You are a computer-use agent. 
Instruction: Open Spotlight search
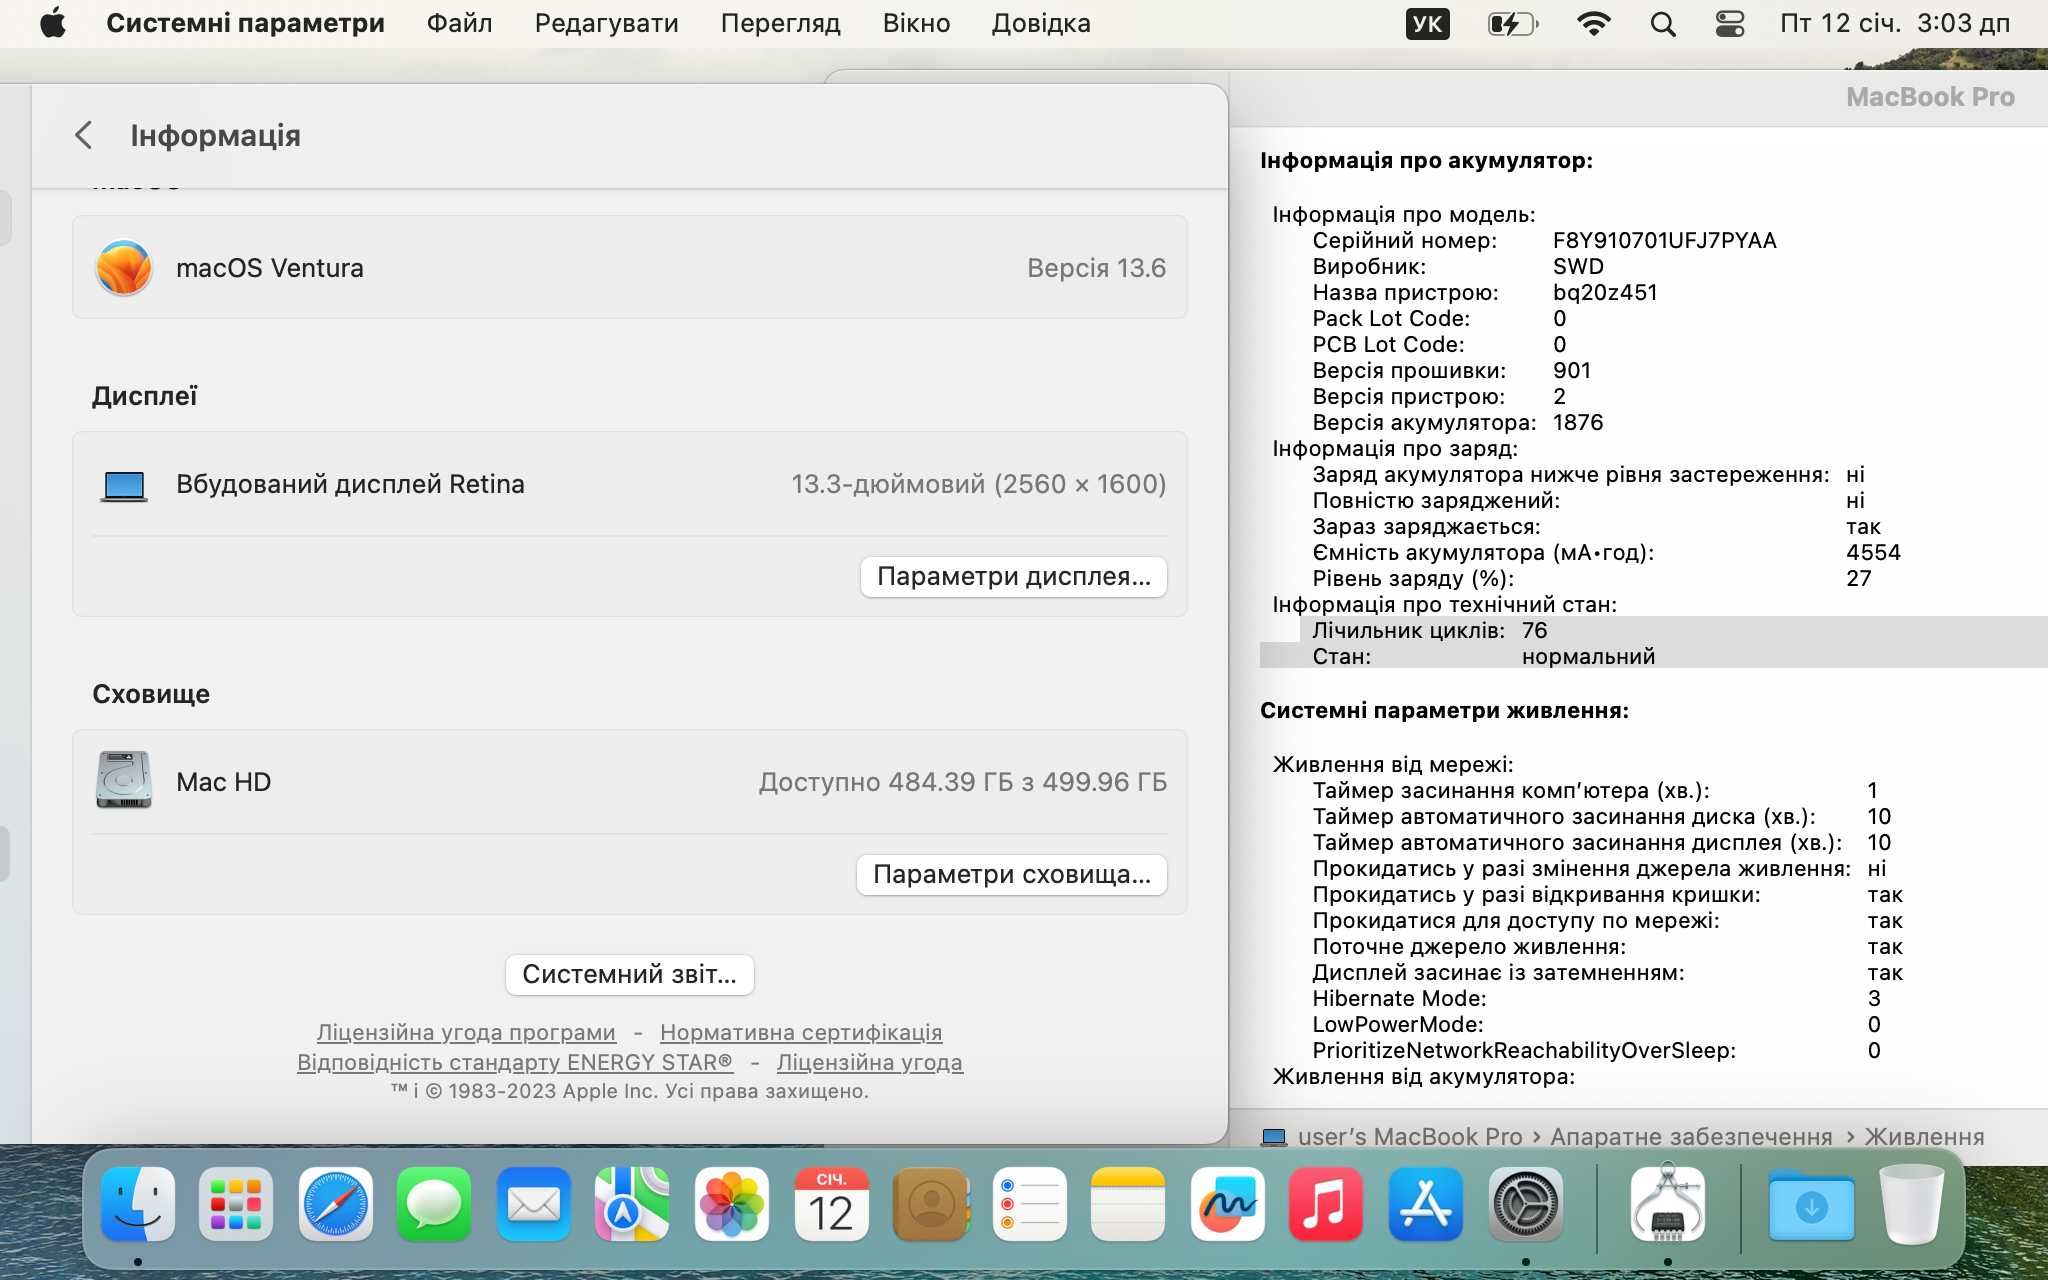click(1663, 24)
